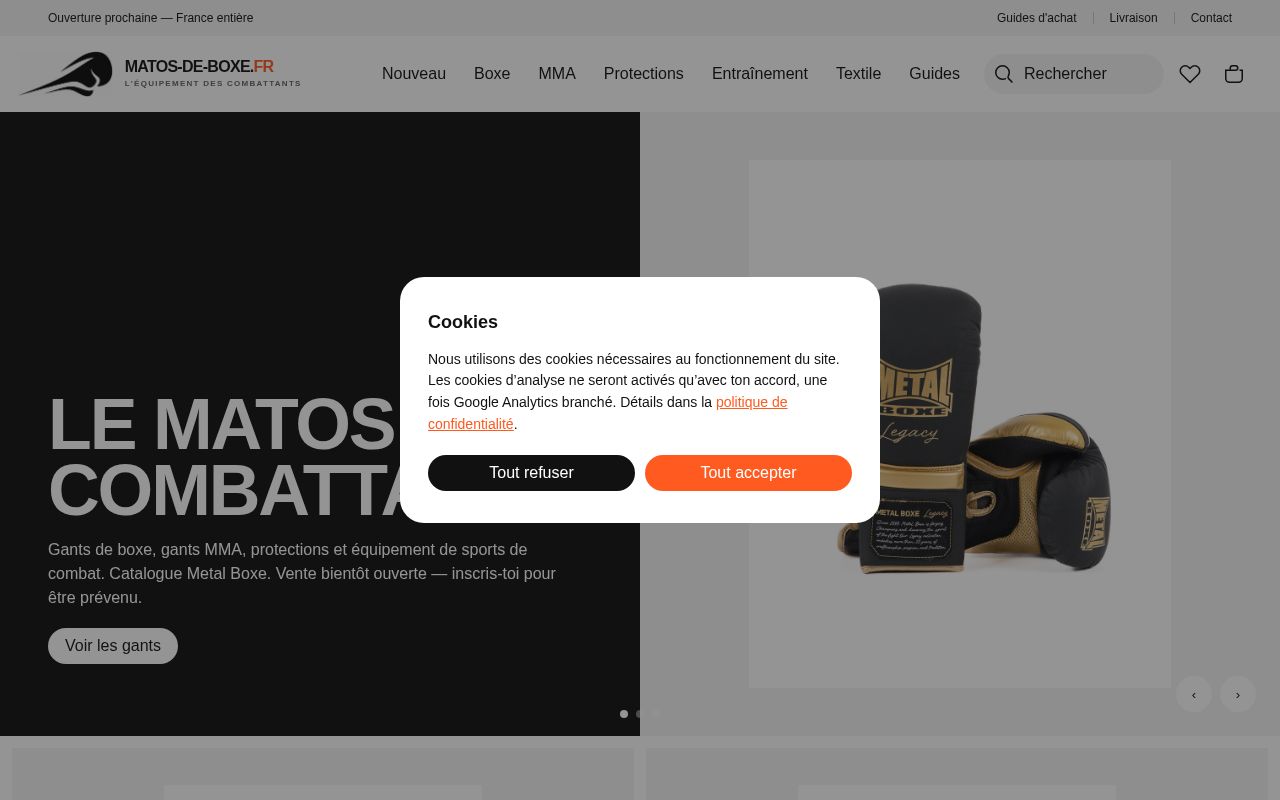Focus the Rechercher search field
Screen dimensions: 1280x800
pyautogui.click(x=1074, y=74)
